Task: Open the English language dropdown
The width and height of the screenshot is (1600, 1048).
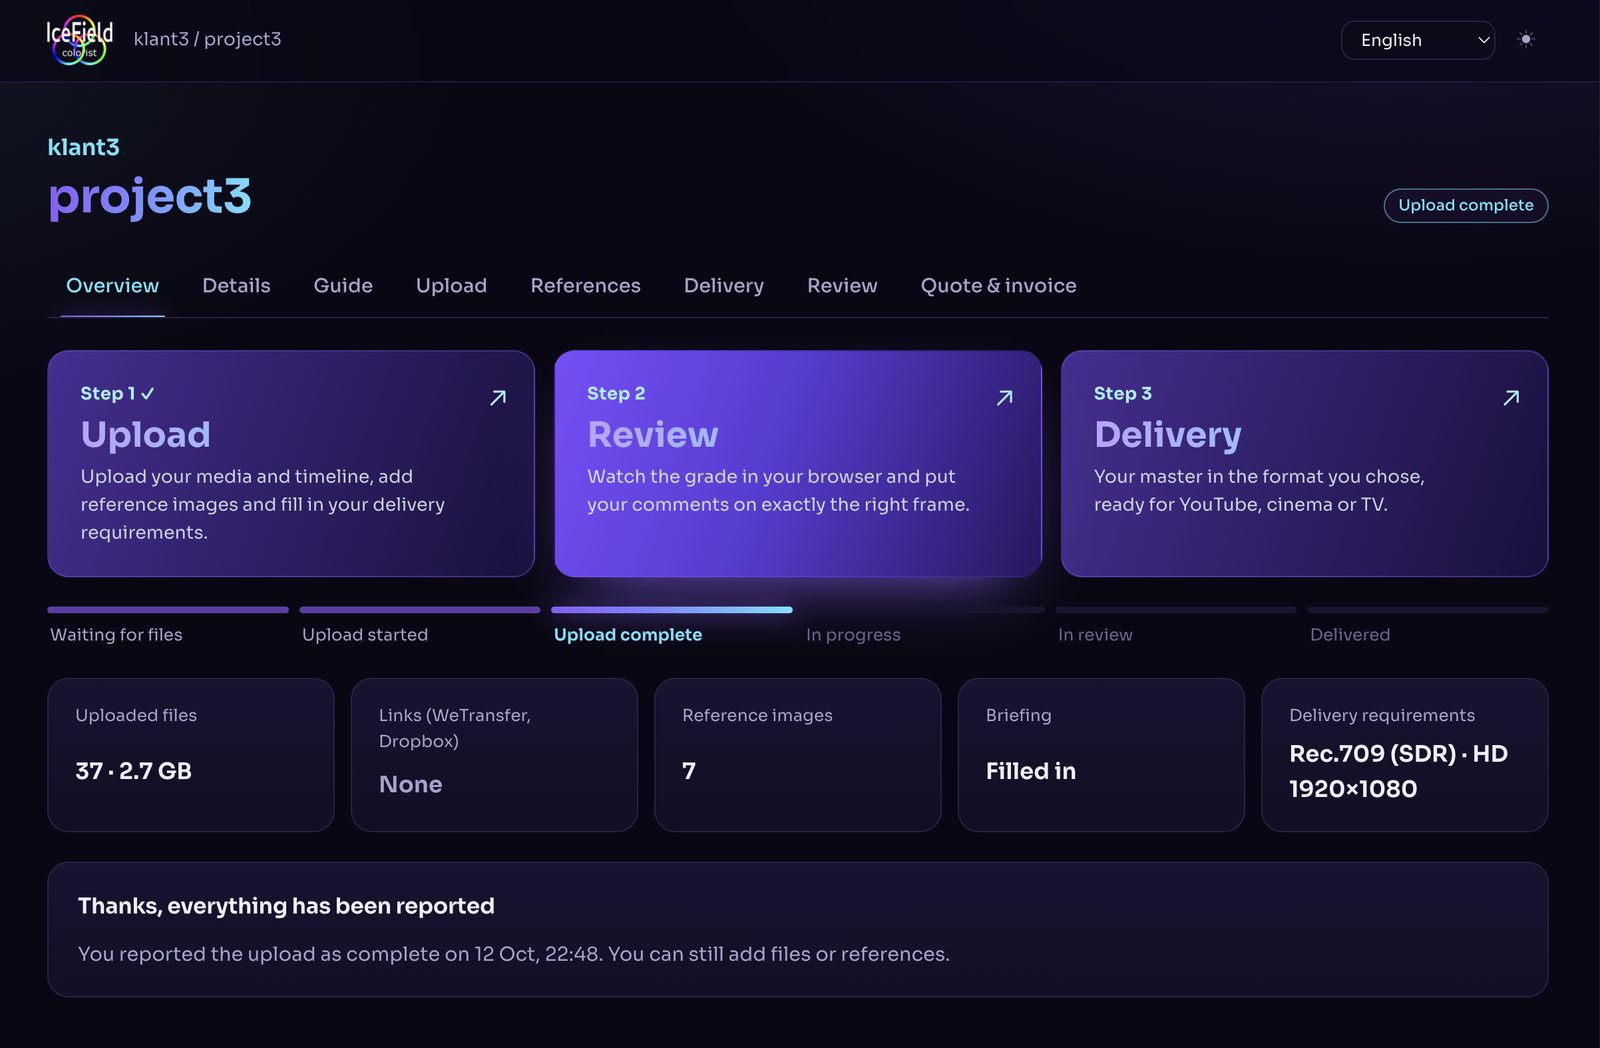Action: (1417, 40)
